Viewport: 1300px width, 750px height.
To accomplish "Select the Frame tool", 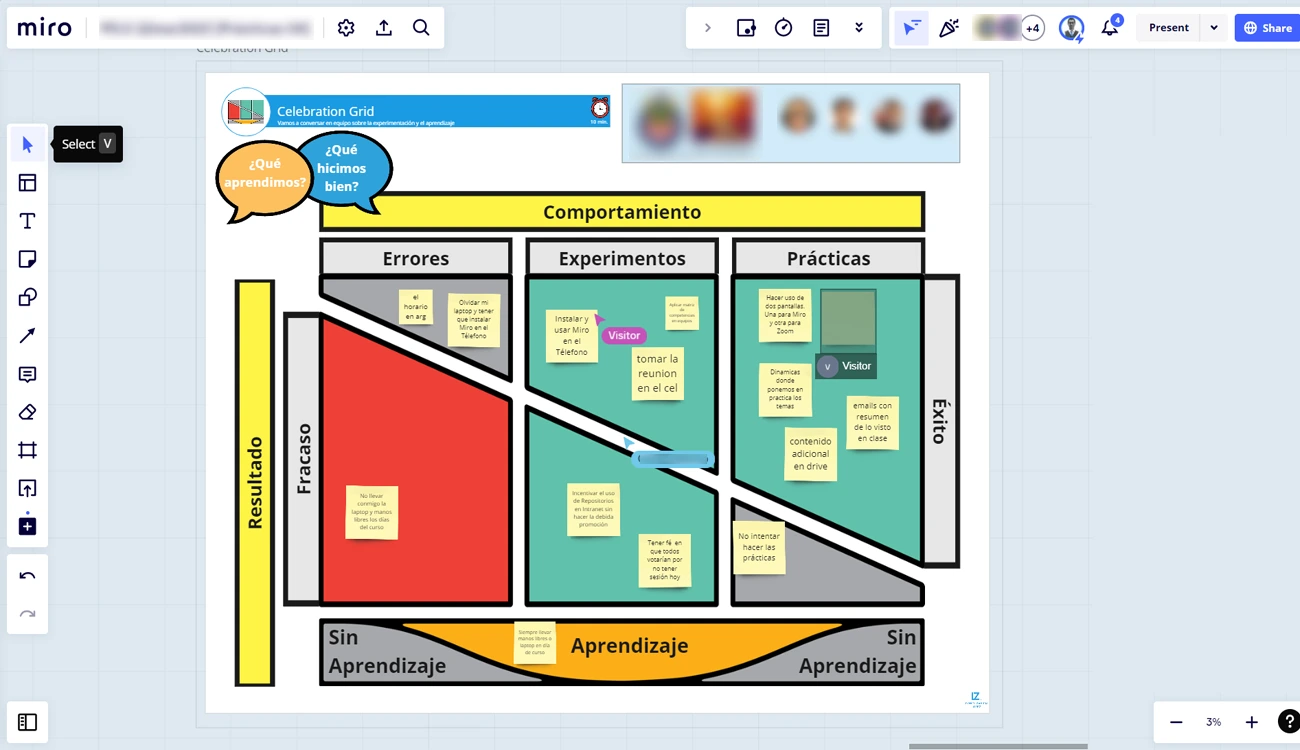I will click(x=27, y=450).
